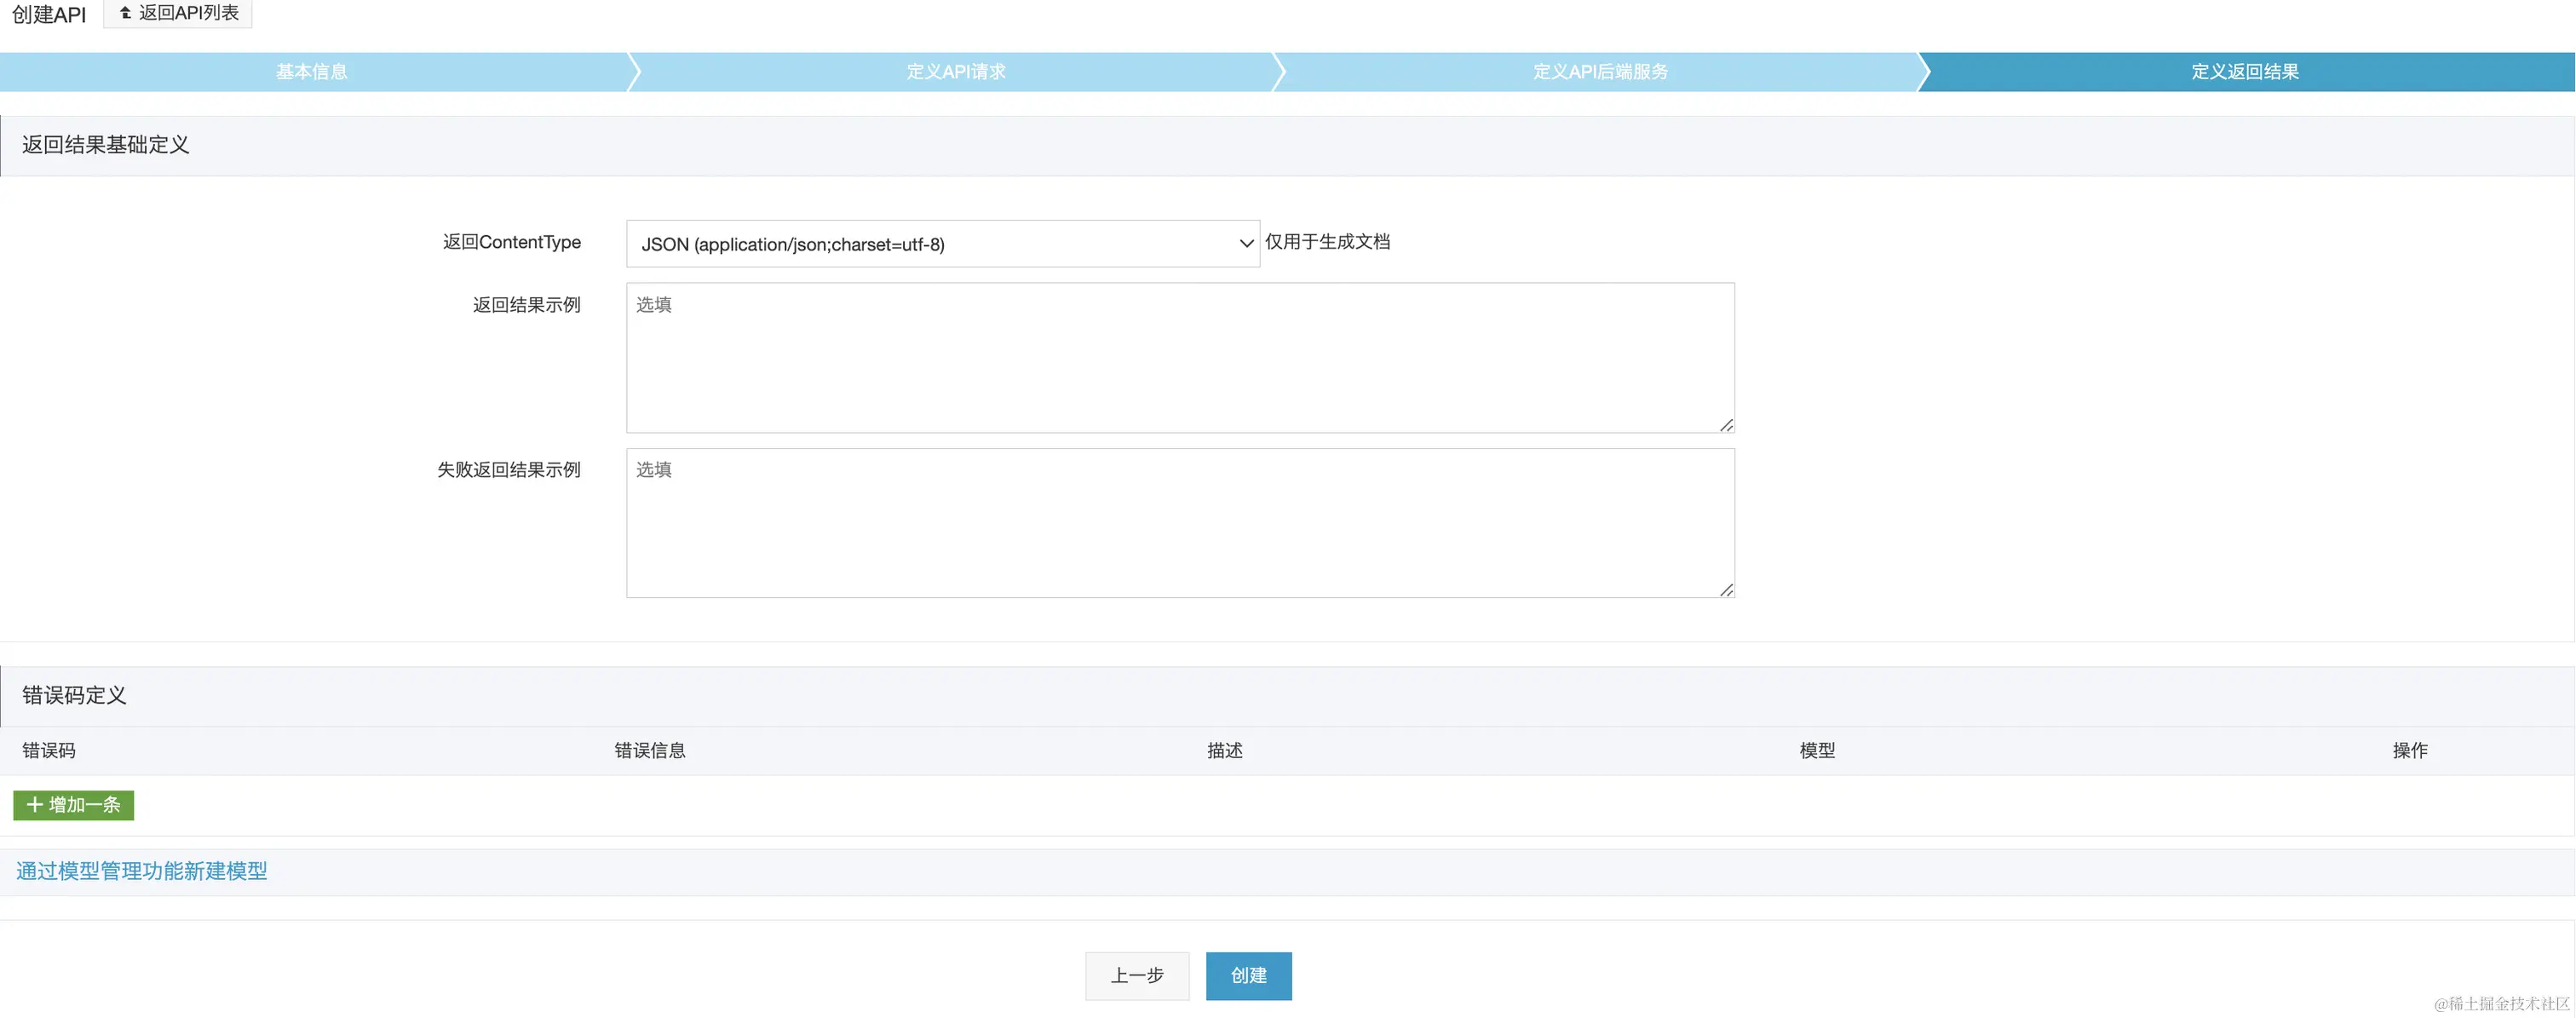
Task: Click the chevron arrow of ContentType select
Action: (1246, 244)
